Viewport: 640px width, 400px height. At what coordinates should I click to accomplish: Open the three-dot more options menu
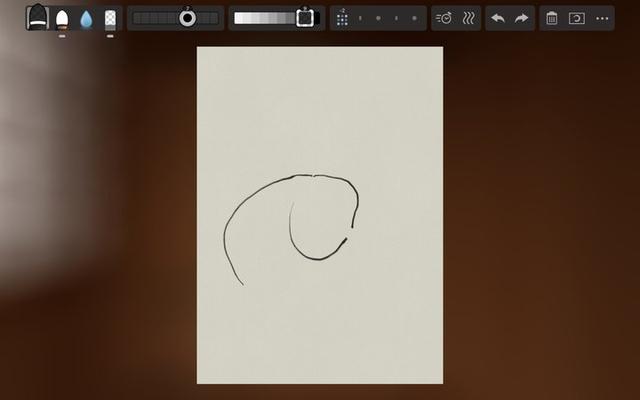(x=602, y=18)
